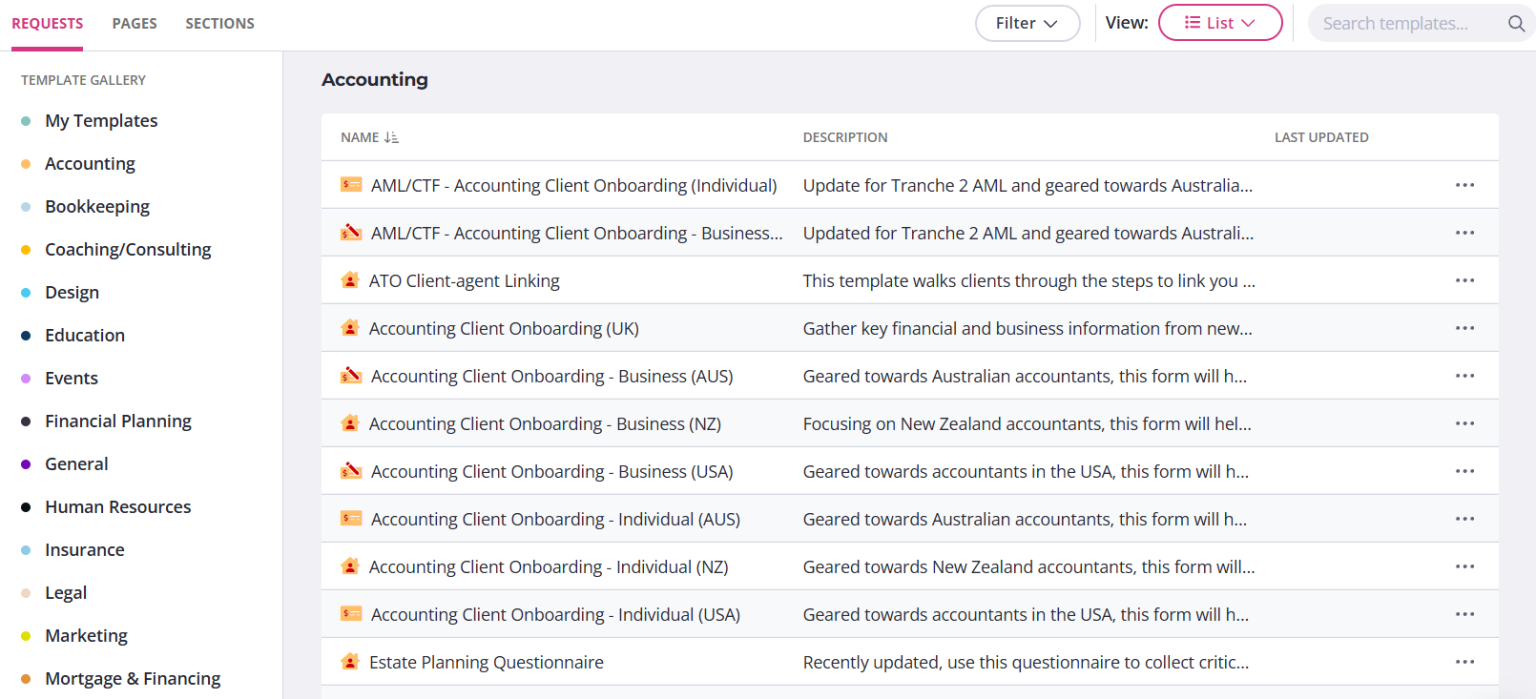Click the template icon beside AML/CTF Business
This screenshot has height=699, width=1536.
(x=350, y=233)
